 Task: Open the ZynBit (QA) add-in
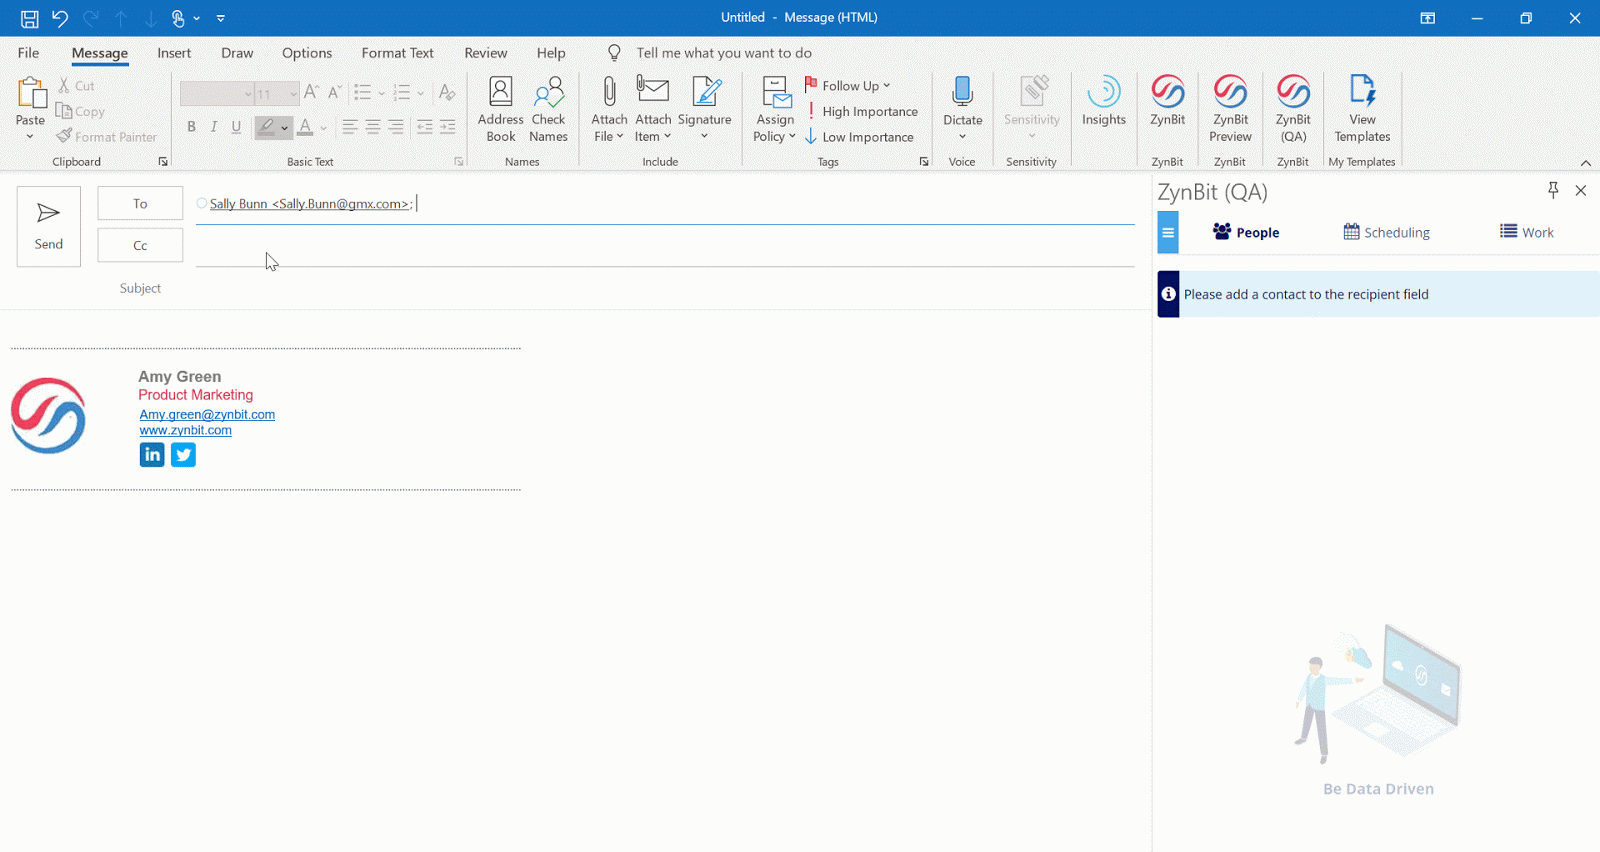tap(1293, 109)
